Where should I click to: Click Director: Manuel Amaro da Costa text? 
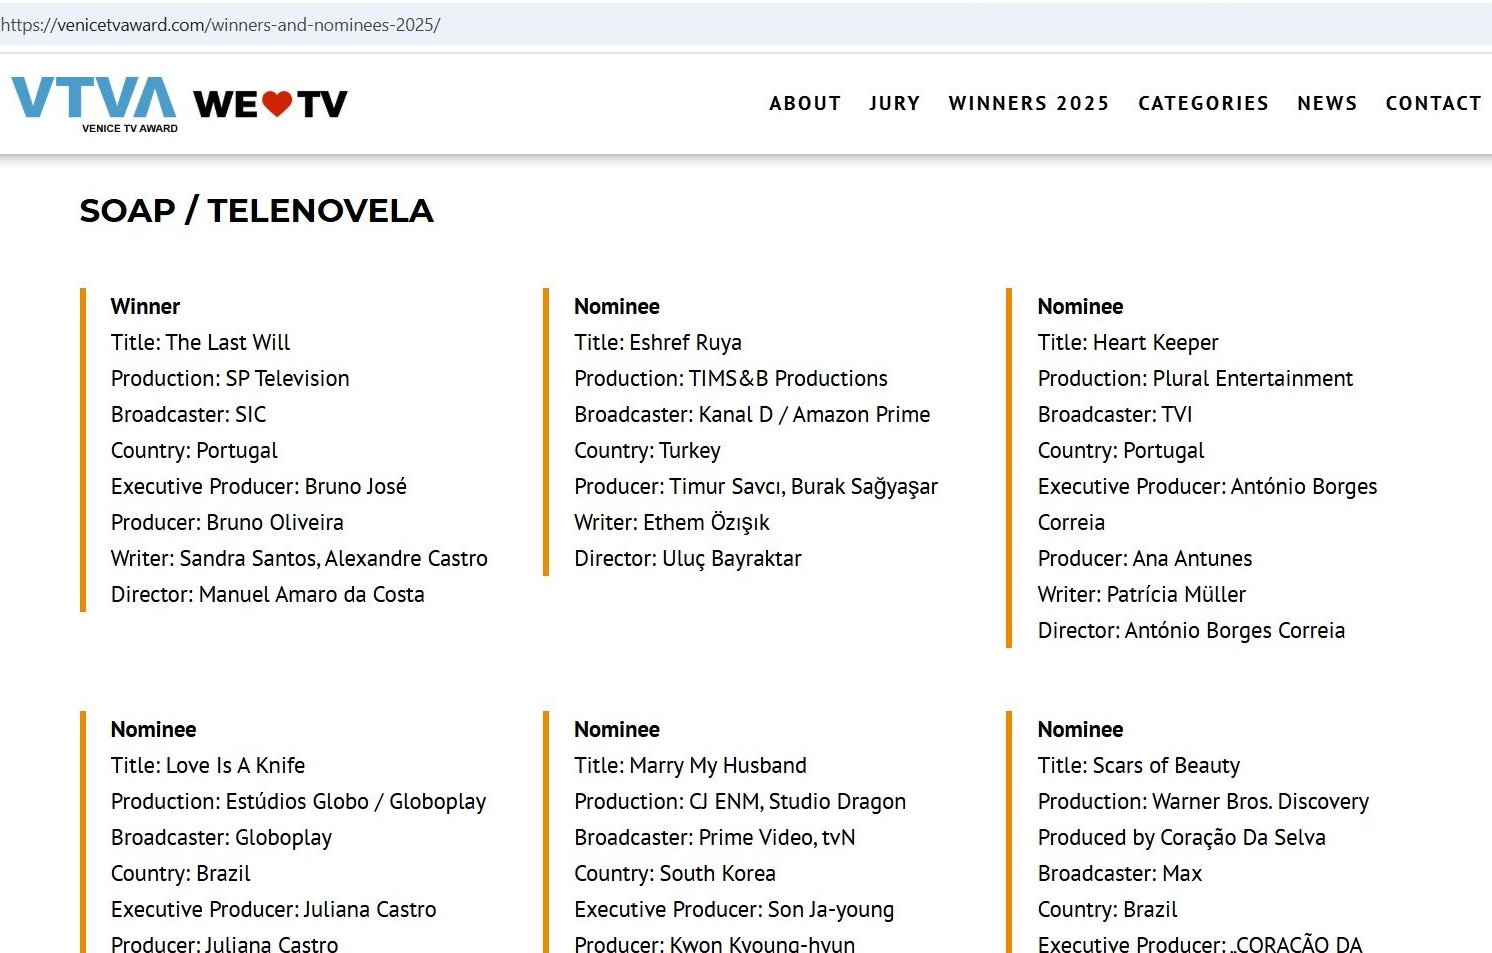(267, 595)
